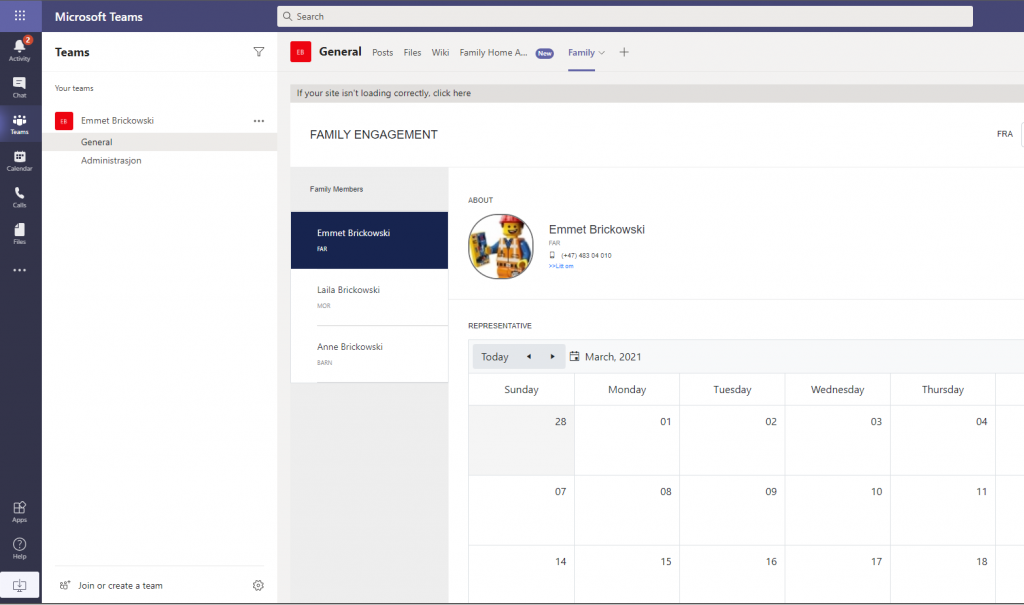Select the Teams icon in sidebar
The height and width of the screenshot is (605, 1024).
pos(20,124)
